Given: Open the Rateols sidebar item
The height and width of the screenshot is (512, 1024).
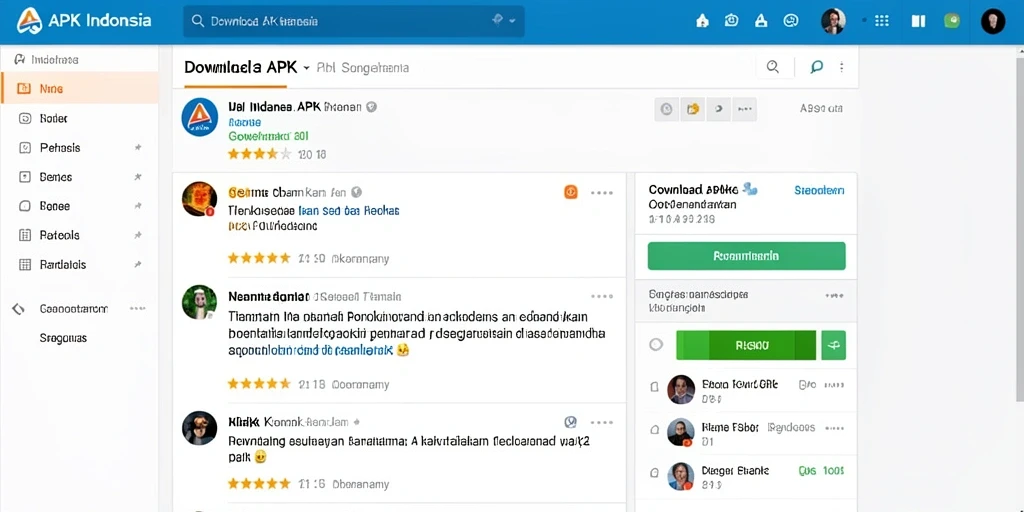Looking at the screenshot, I should point(79,235).
